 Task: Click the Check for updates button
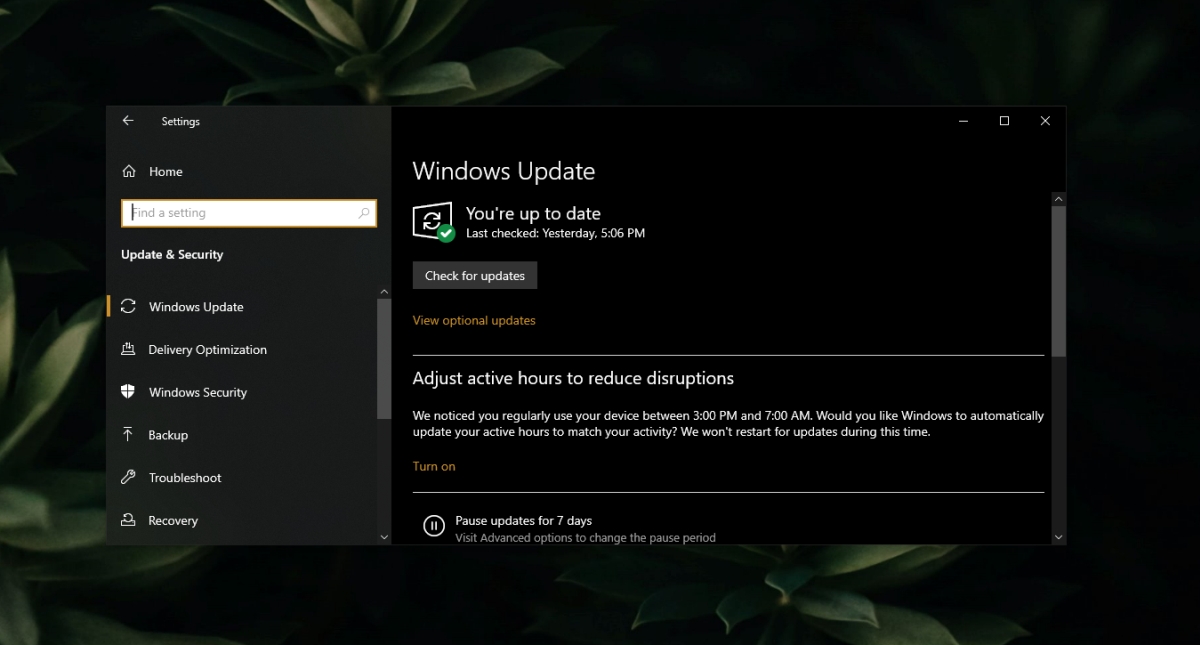tap(475, 276)
